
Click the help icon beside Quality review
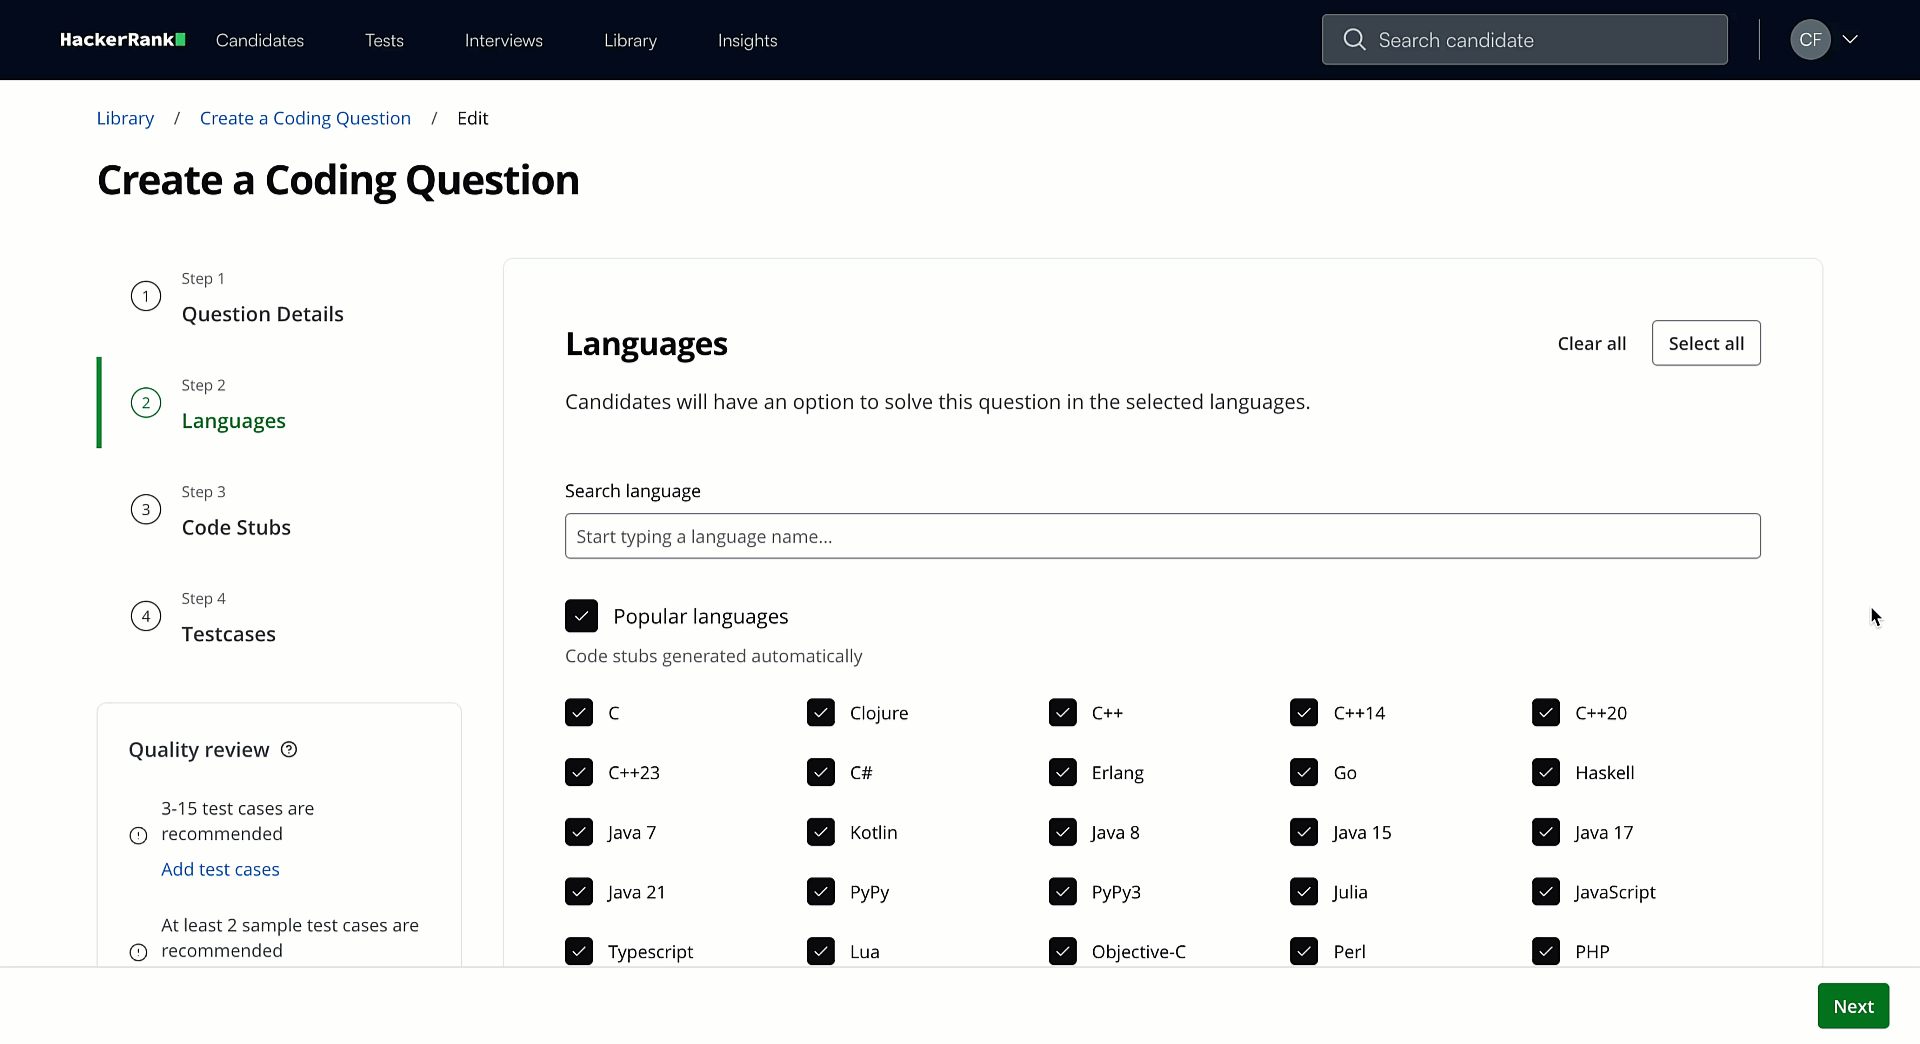pyautogui.click(x=288, y=749)
